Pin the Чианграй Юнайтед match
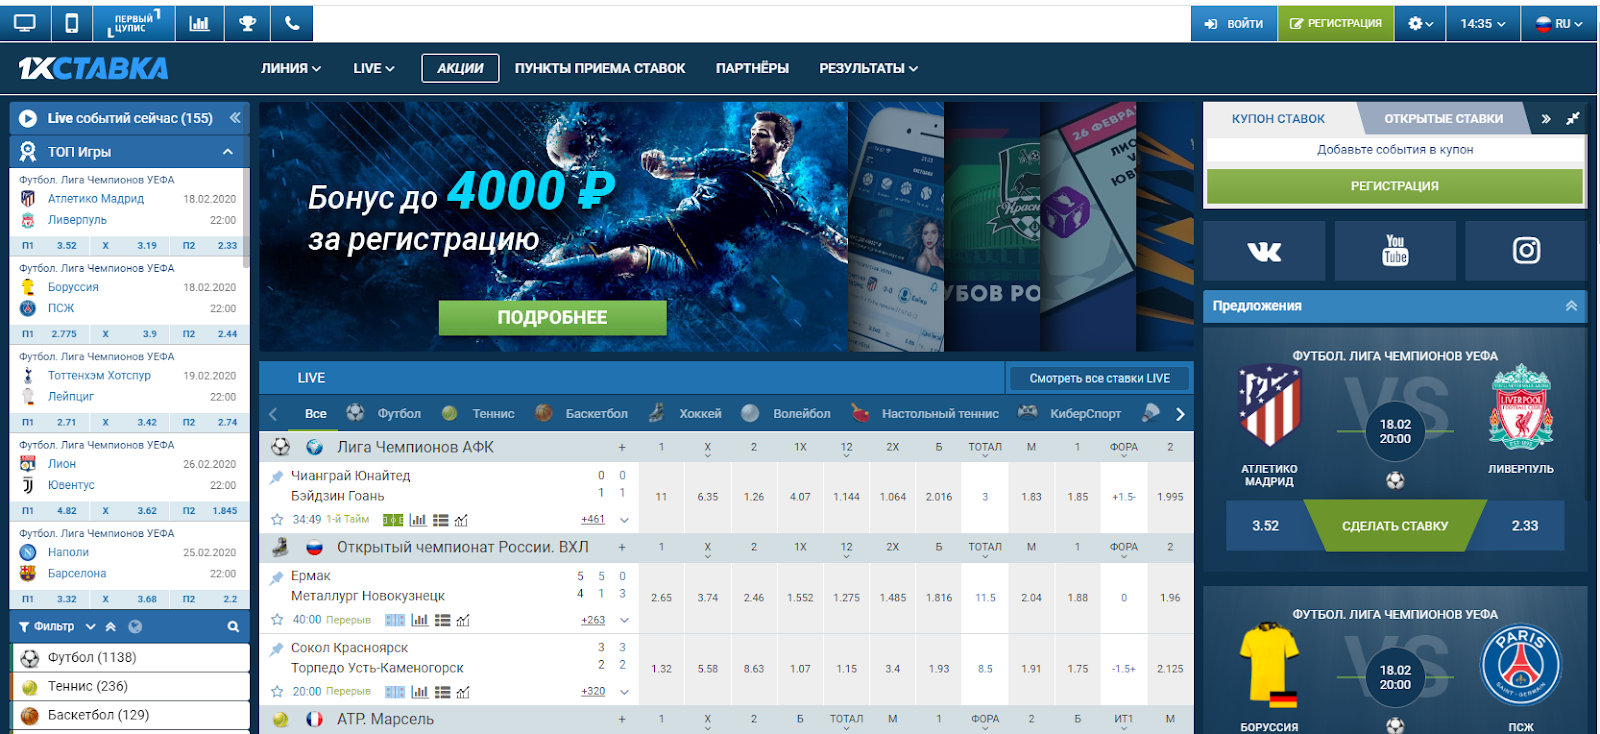Viewport: 1600px width, 734px height. tap(277, 477)
